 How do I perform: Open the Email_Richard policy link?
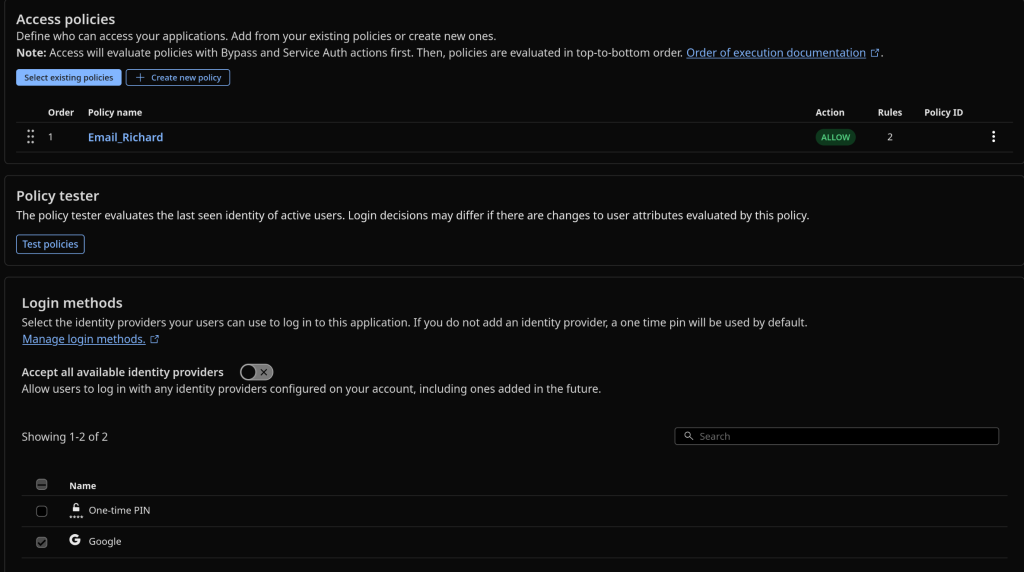coord(125,137)
